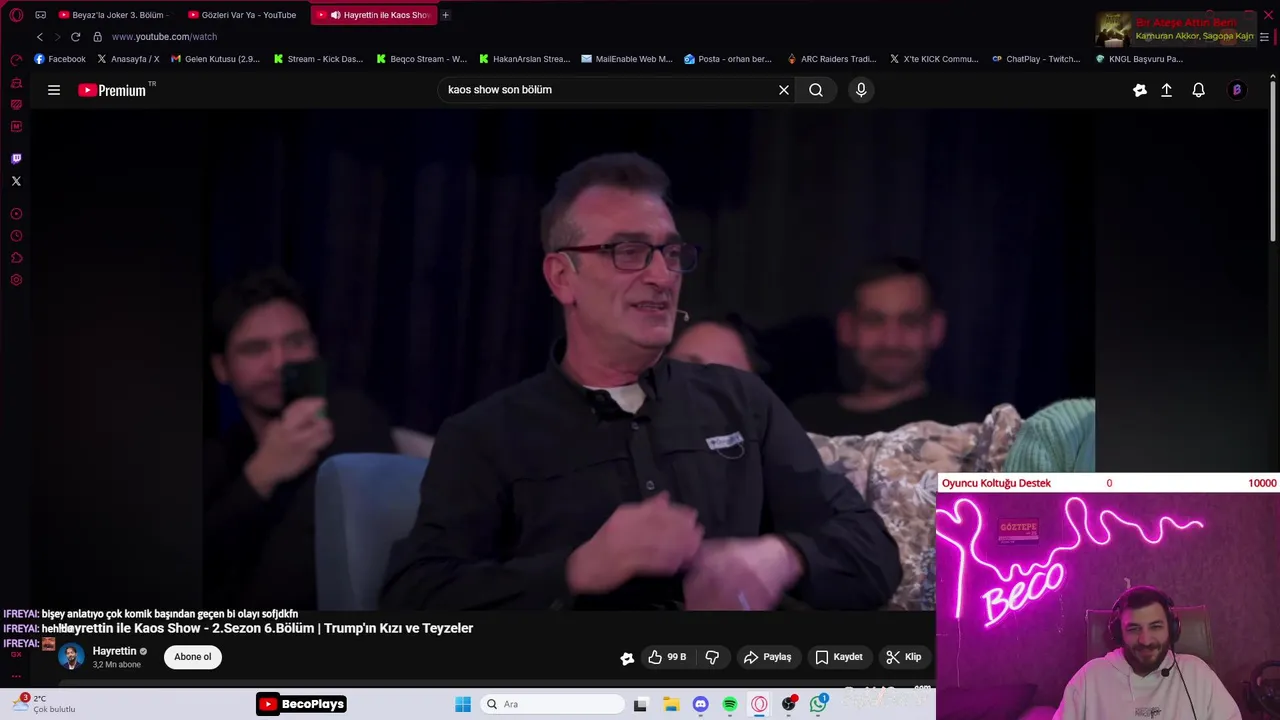Open Hayrettin channel name link
This screenshot has height=720, width=1280.
(x=114, y=651)
